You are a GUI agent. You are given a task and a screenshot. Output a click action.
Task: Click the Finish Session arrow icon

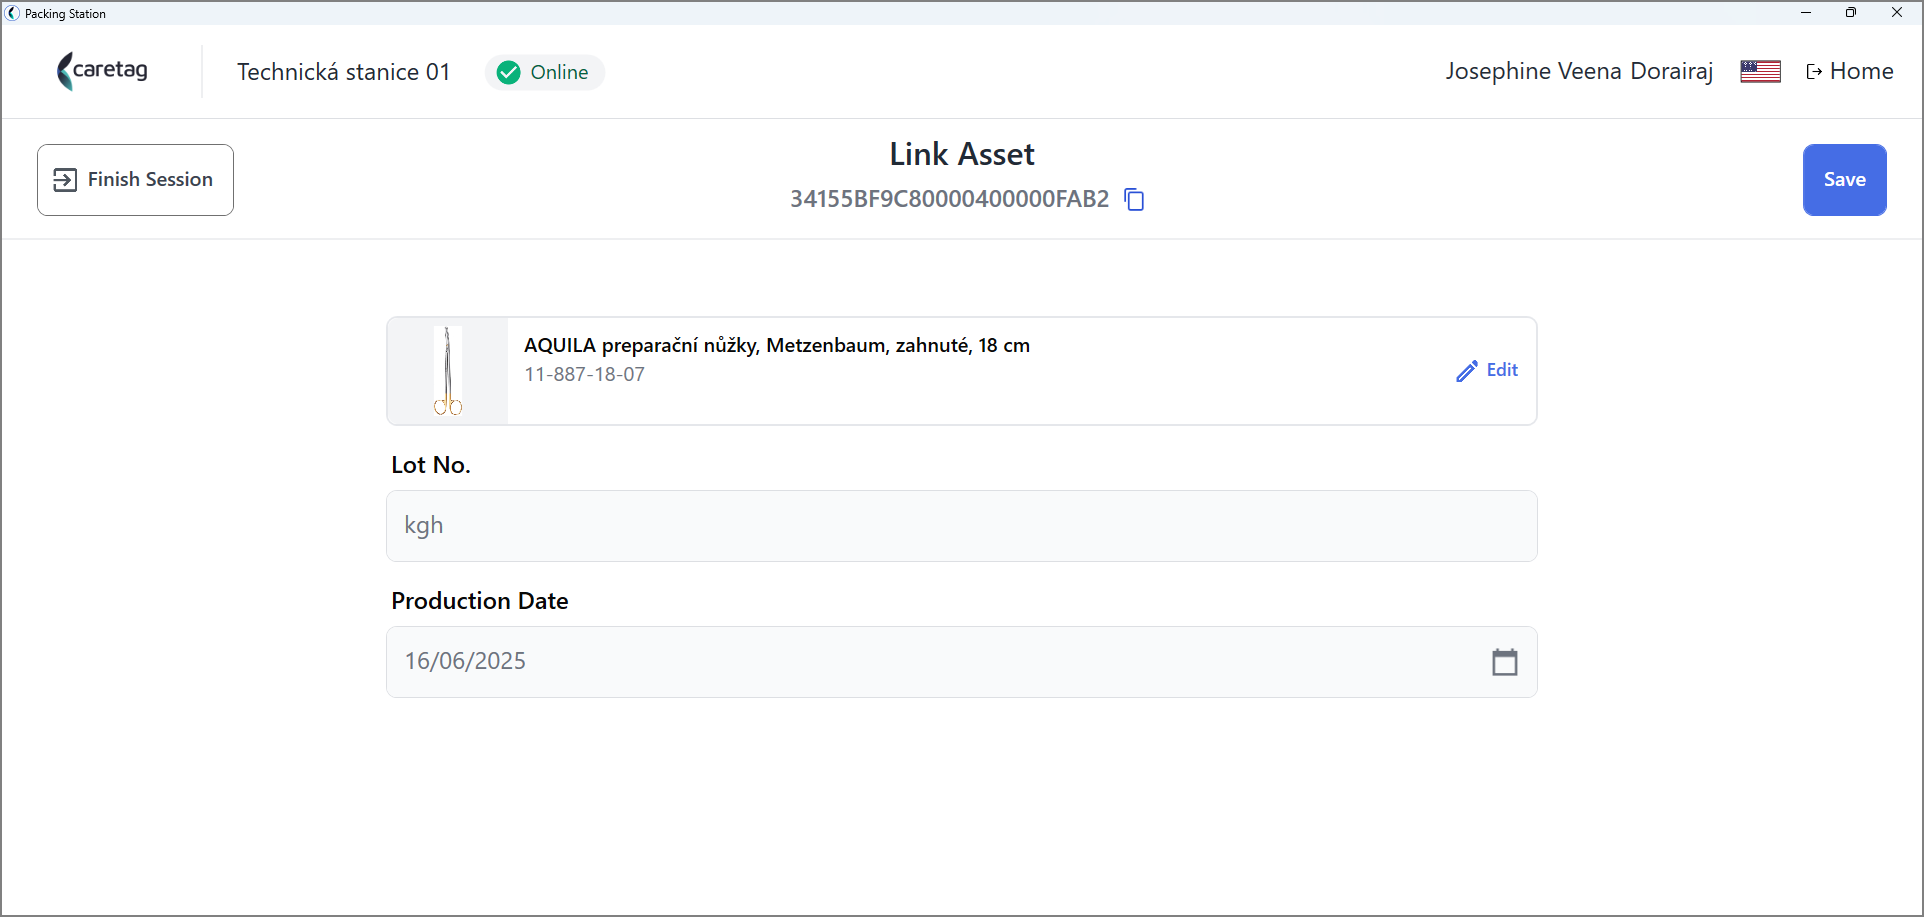65,180
